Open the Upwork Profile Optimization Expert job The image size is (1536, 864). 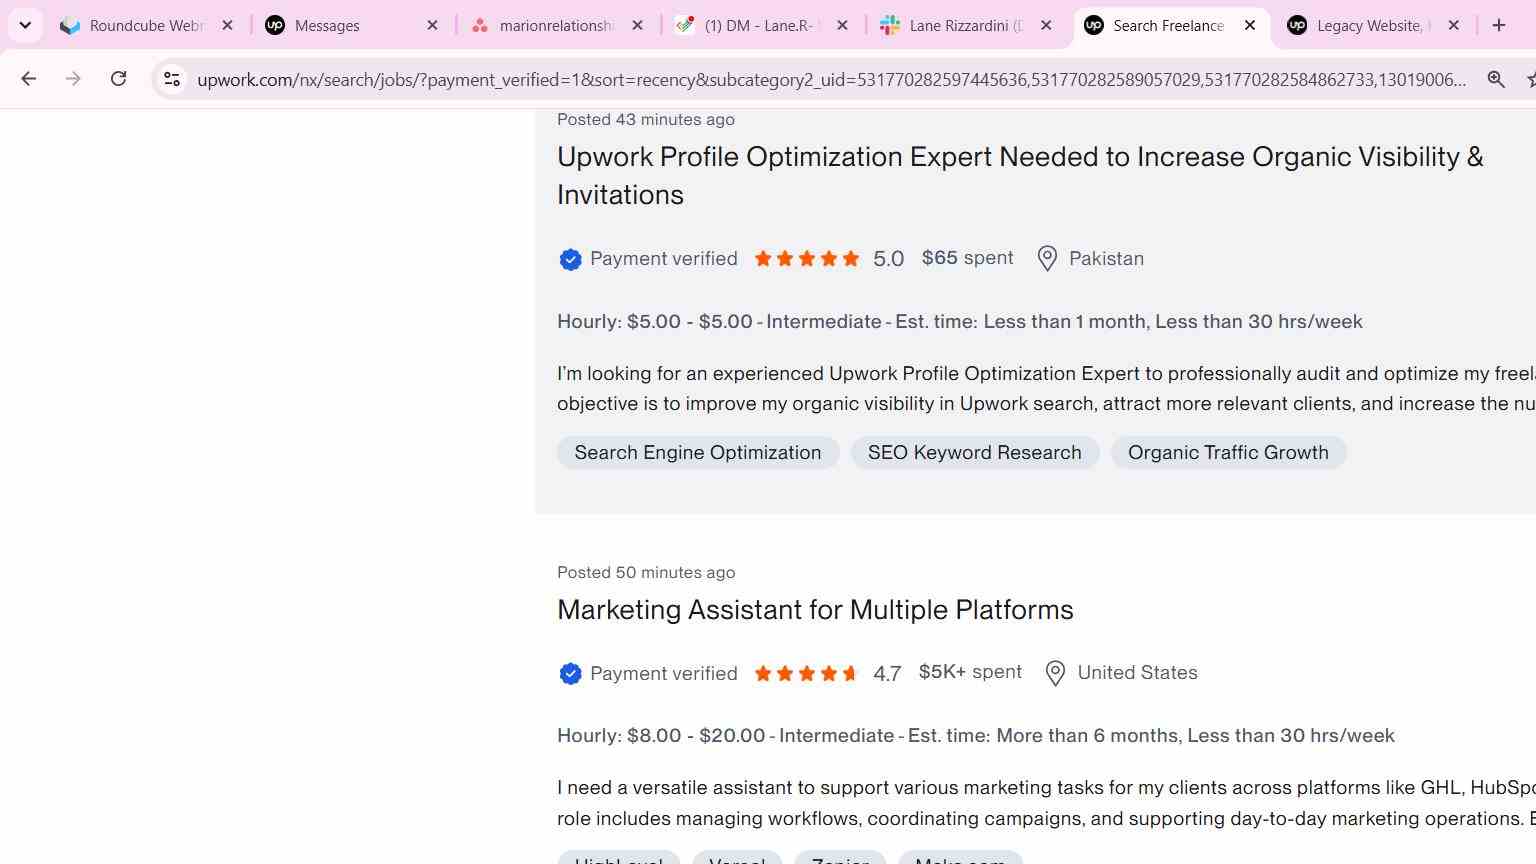[x=1020, y=176]
